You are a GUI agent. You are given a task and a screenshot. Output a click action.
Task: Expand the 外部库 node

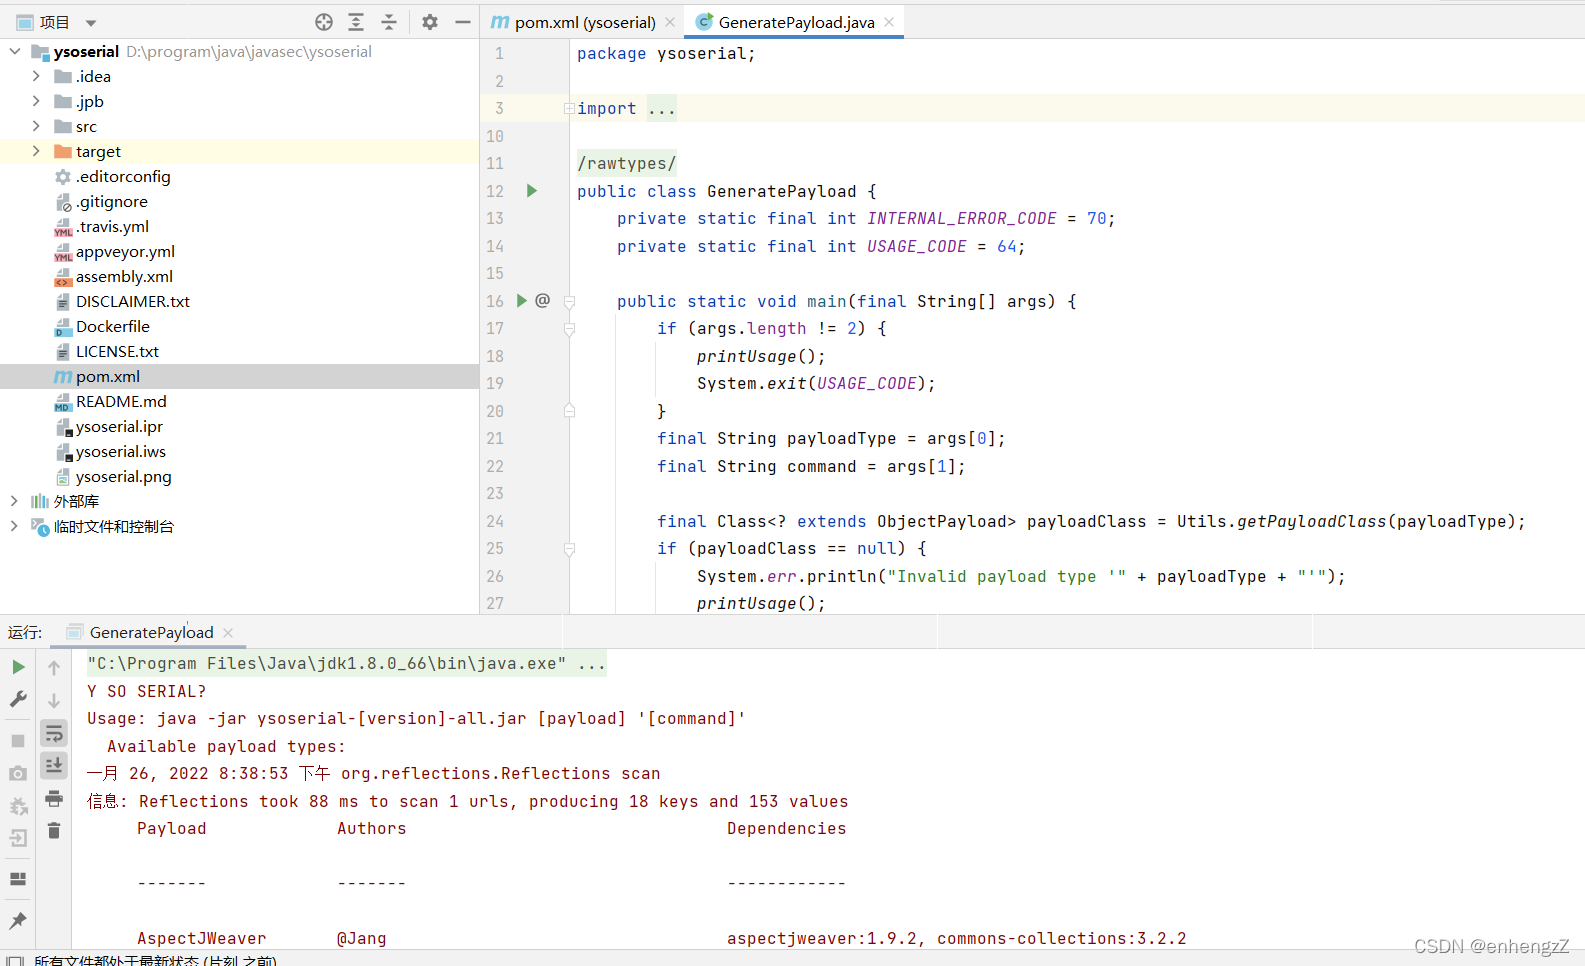tap(14, 501)
